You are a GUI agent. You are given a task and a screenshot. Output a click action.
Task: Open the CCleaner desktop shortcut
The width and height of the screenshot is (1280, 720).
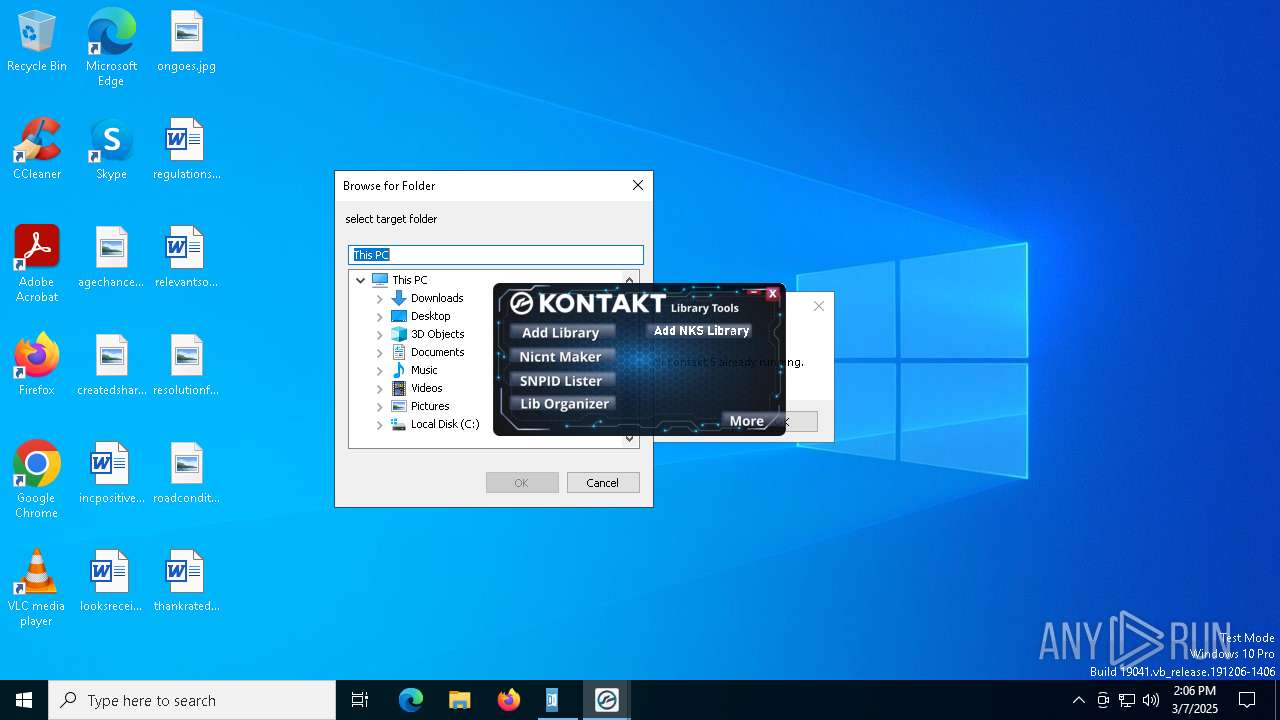tap(37, 150)
